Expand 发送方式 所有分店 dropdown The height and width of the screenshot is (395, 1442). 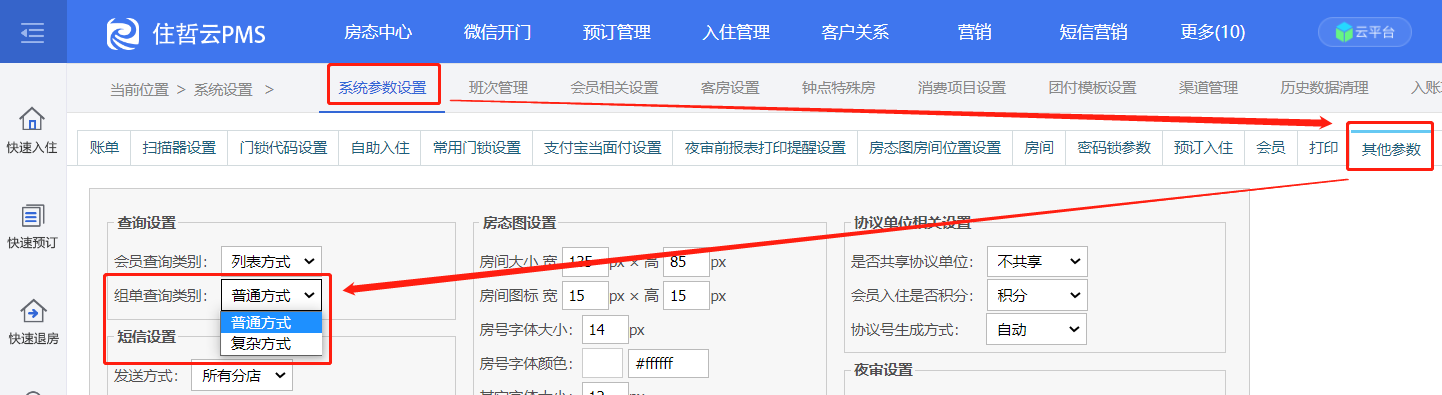242,376
